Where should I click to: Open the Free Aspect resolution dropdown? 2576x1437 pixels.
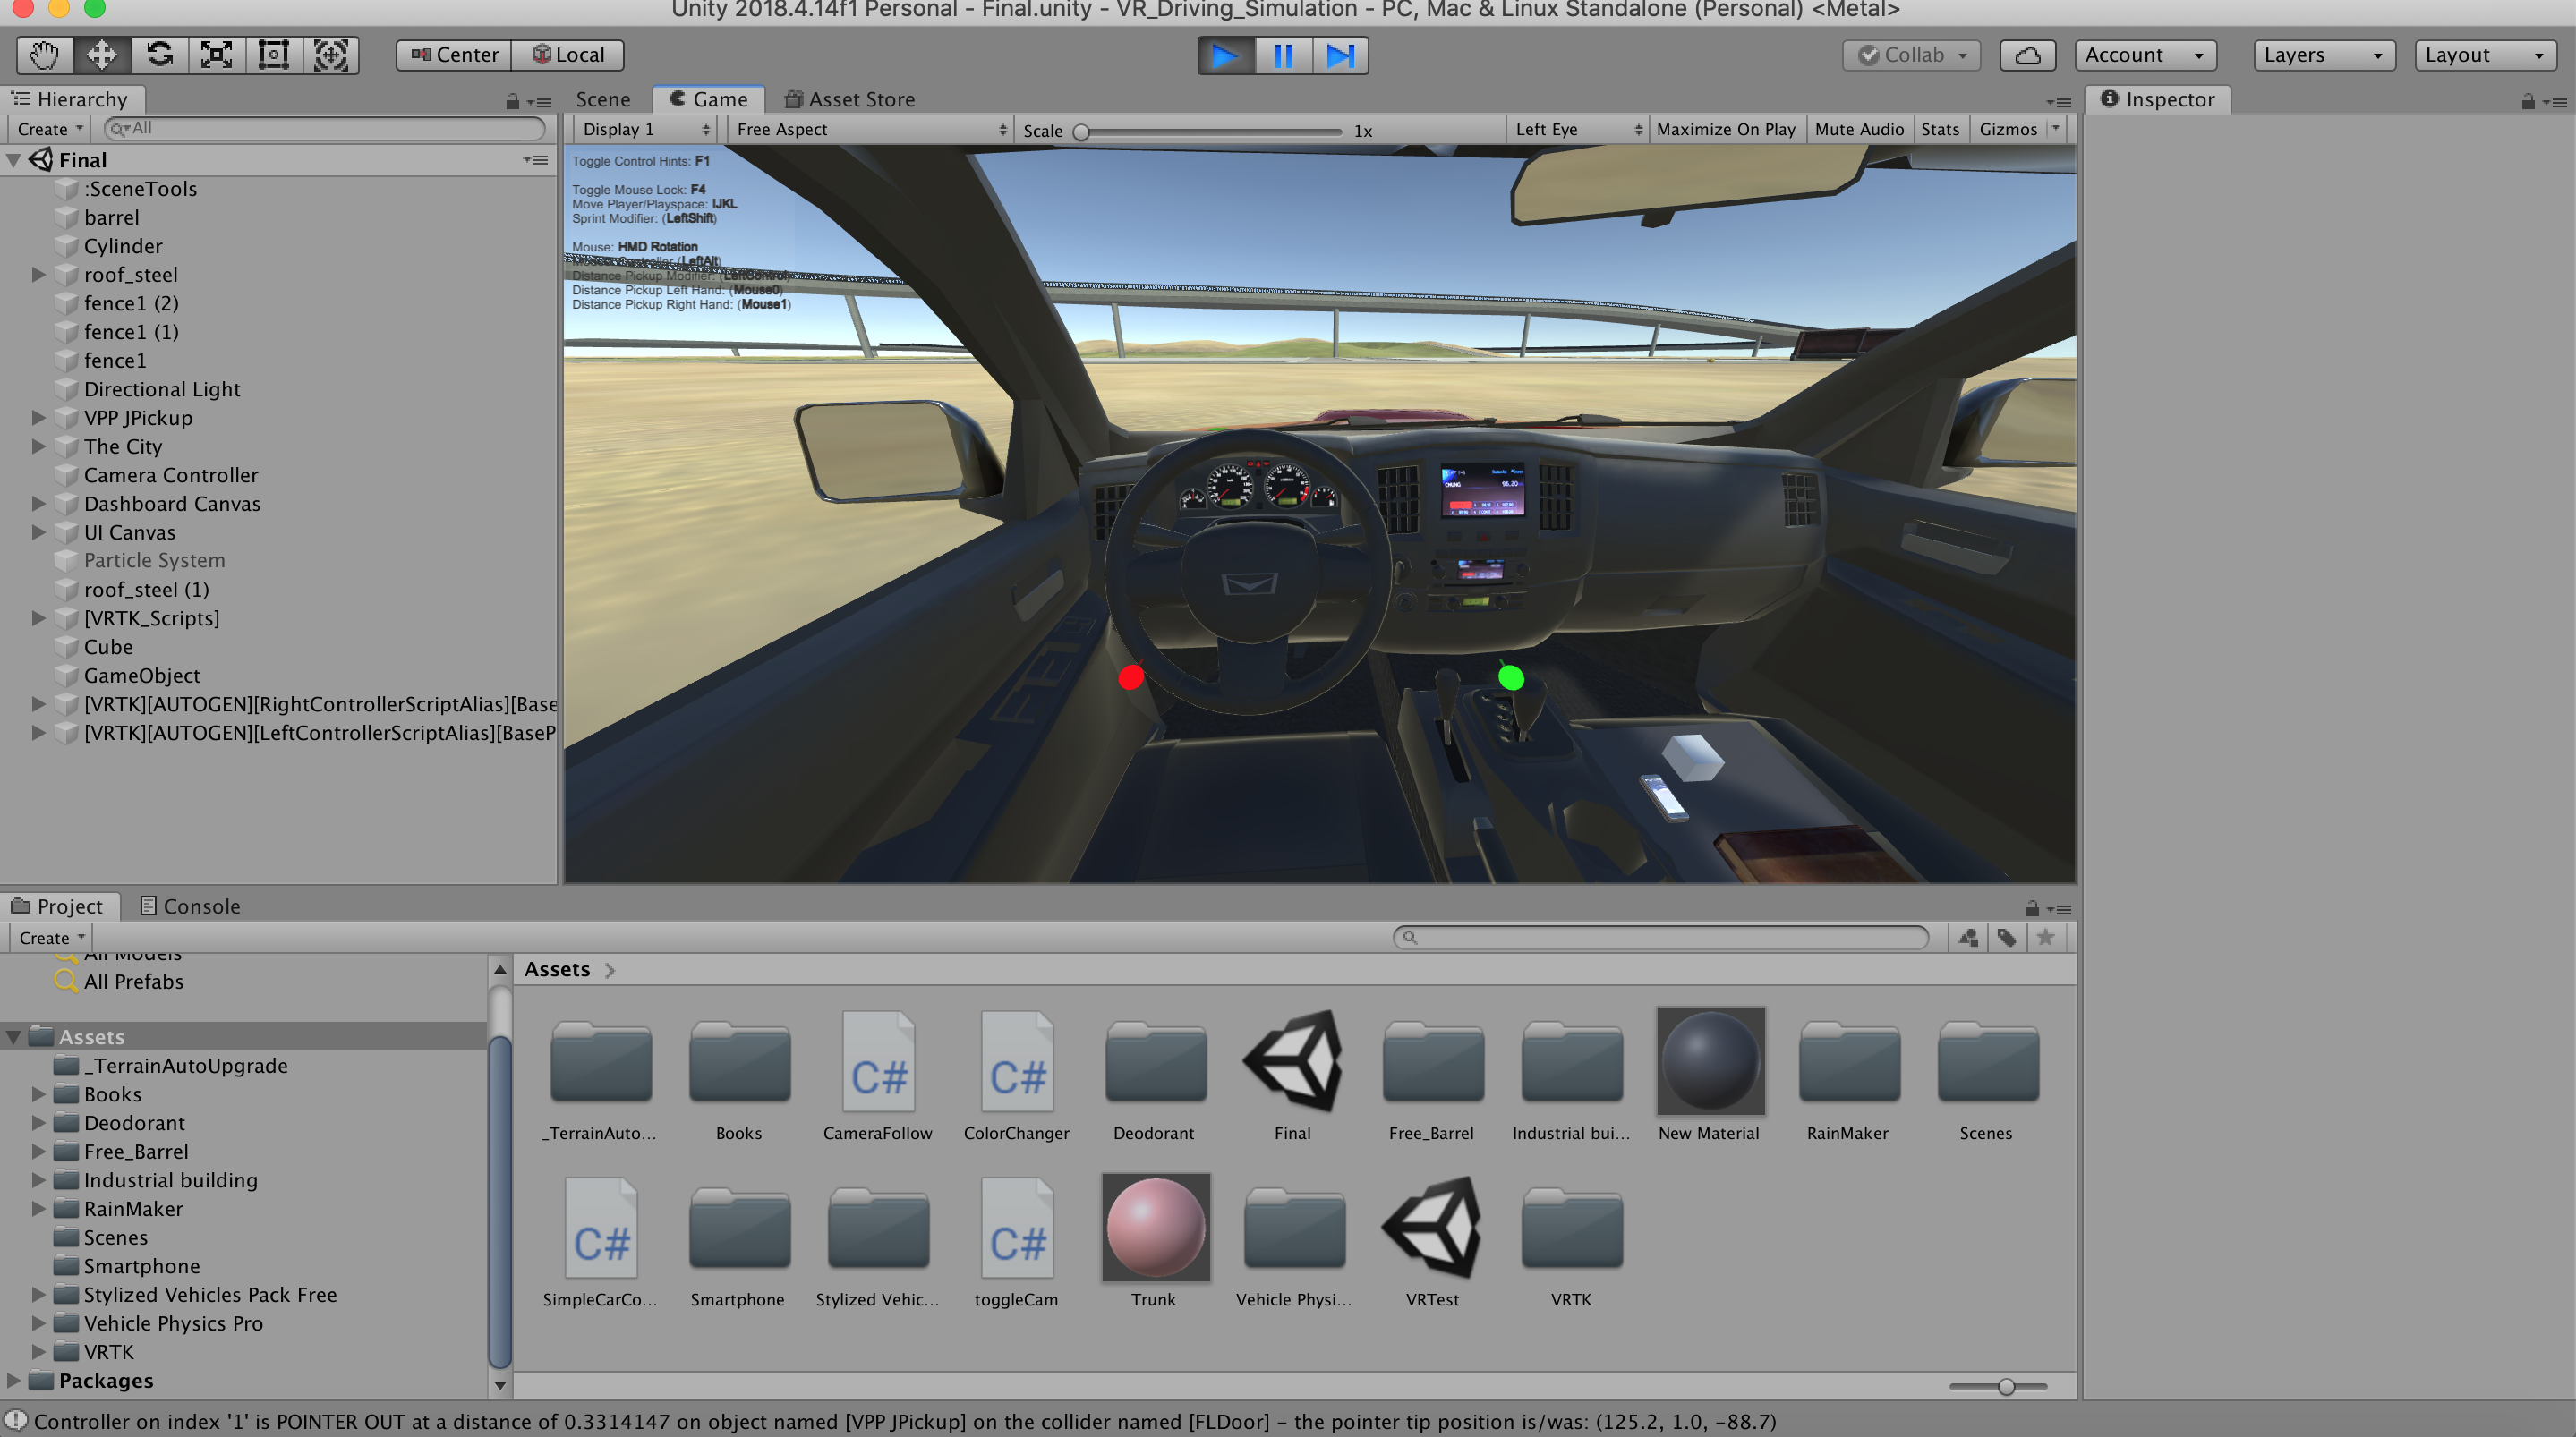tap(870, 128)
